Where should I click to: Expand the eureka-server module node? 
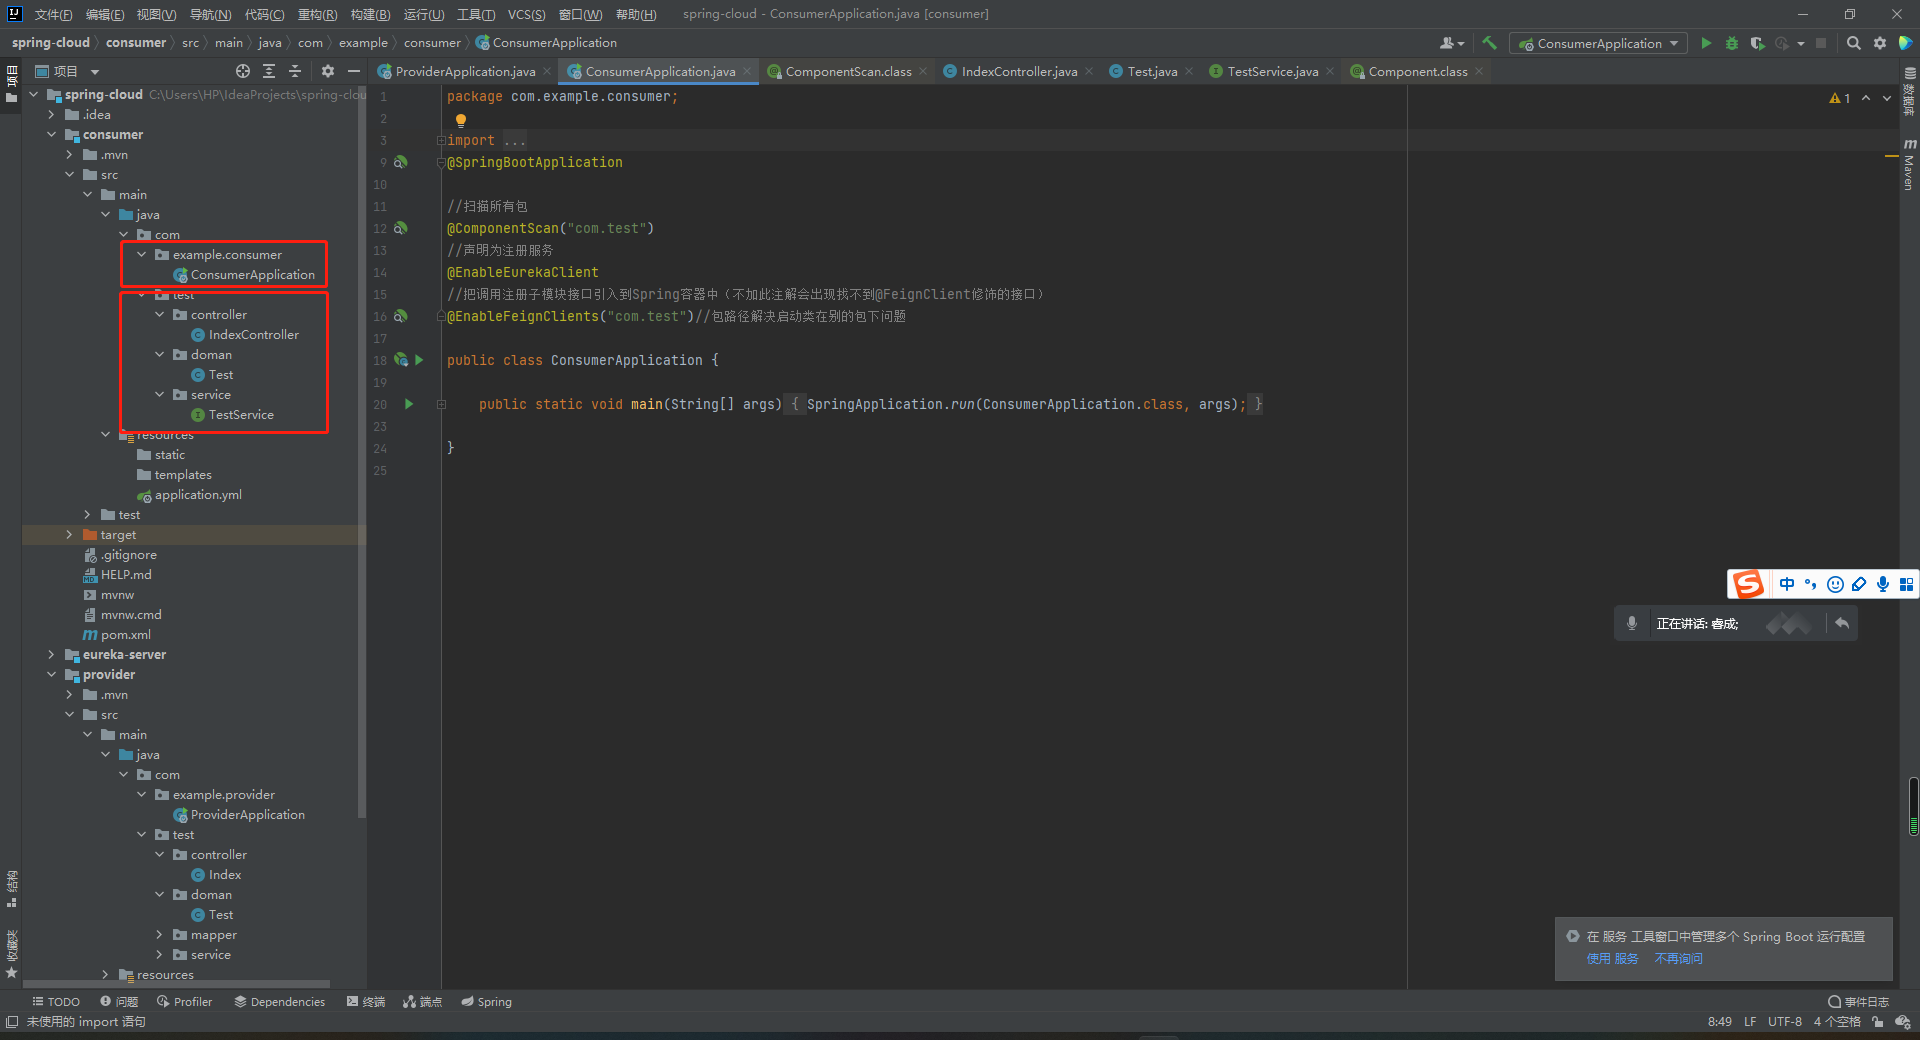51,654
